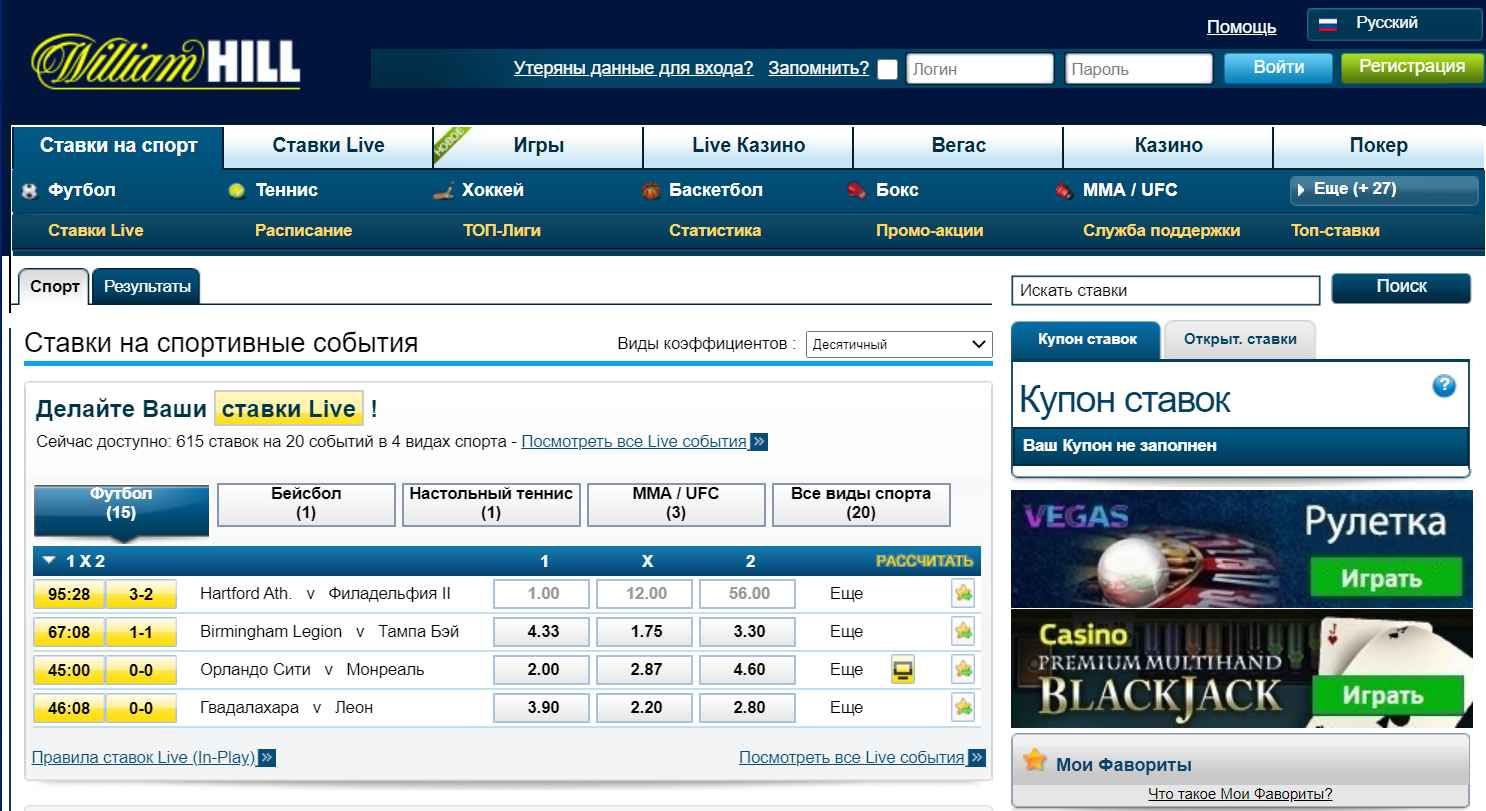
Task: Select odds 4.33 for Birmingham Legion win
Action: [x=542, y=632]
